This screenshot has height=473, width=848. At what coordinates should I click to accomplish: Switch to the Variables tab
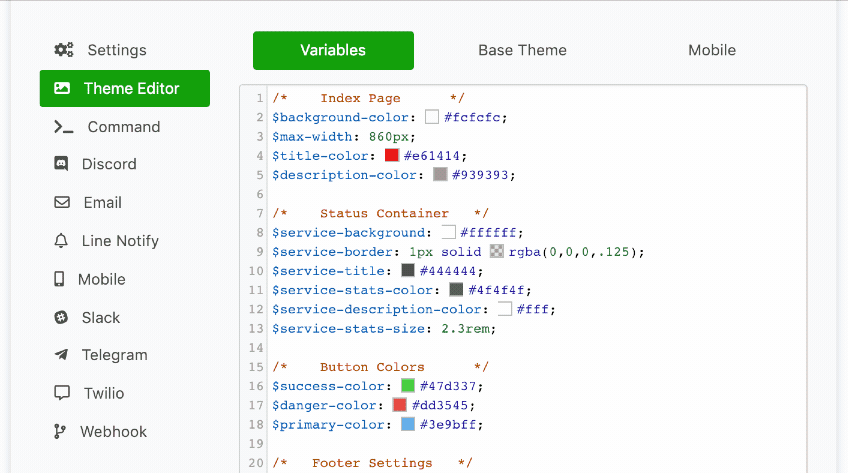(x=333, y=50)
